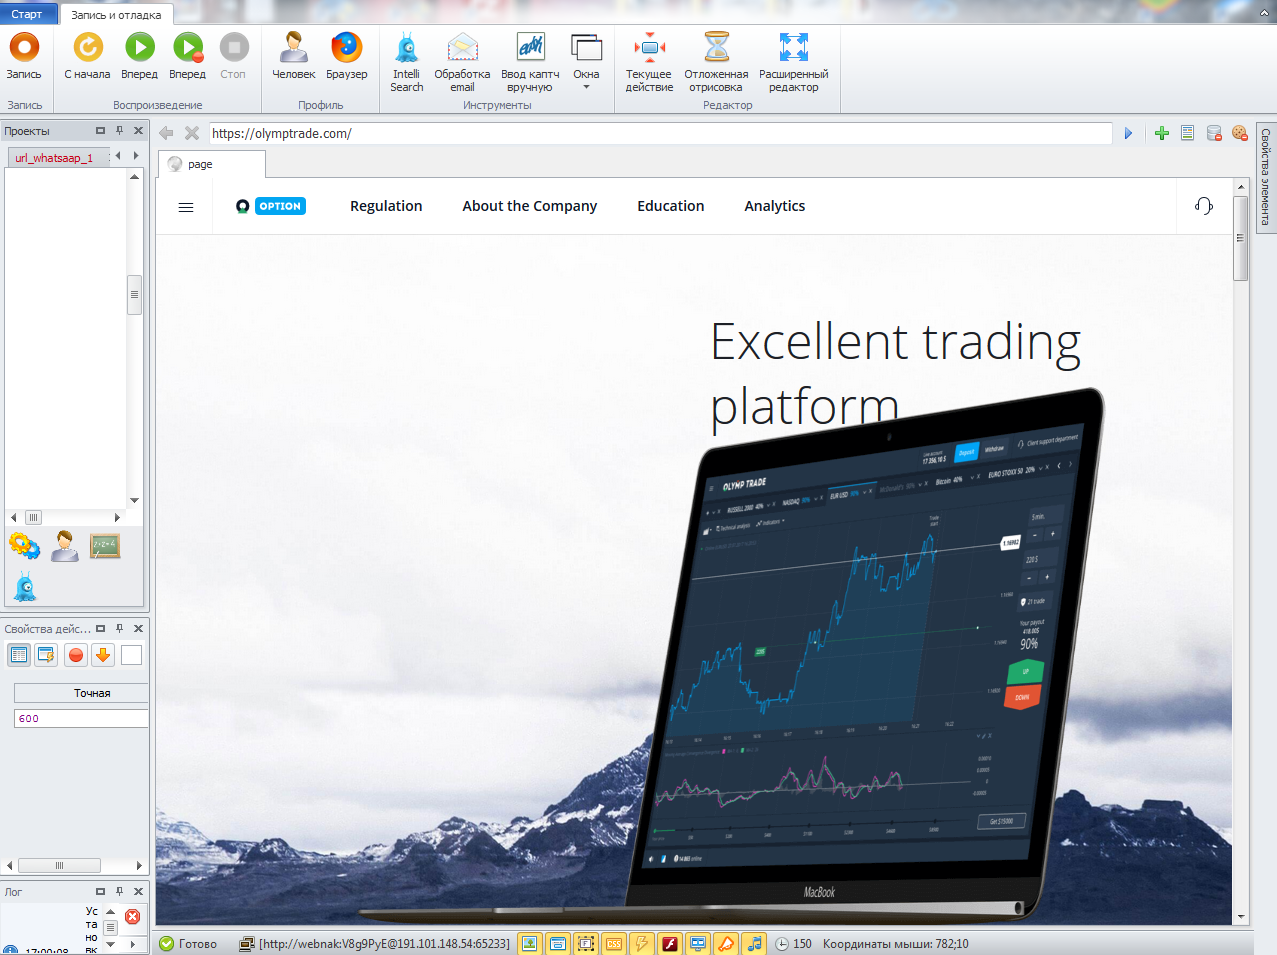Maximize the Проекты panel
This screenshot has width=1277, height=955.
(x=100, y=131)
